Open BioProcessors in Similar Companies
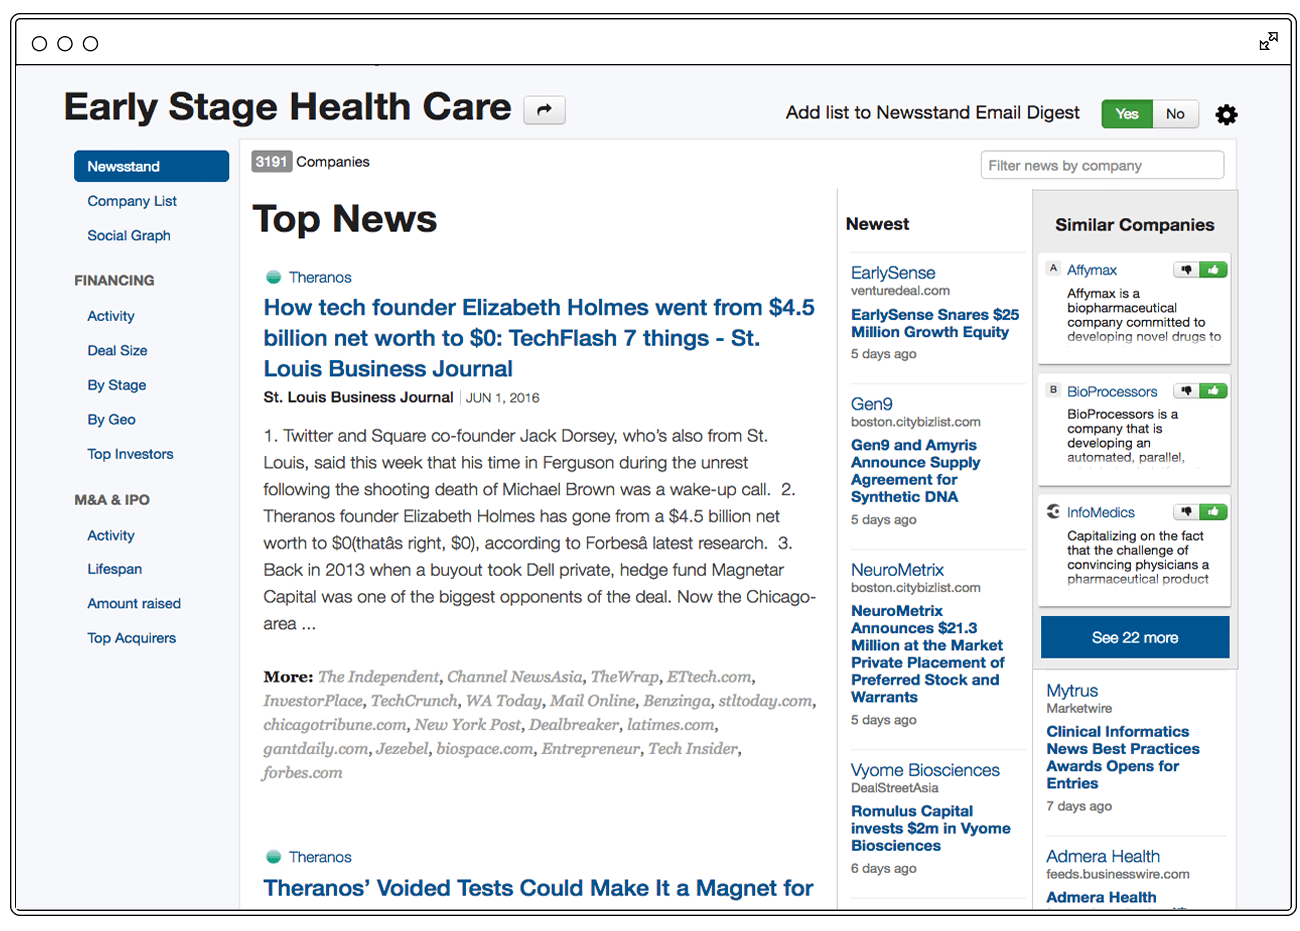 pos(1112,391)
